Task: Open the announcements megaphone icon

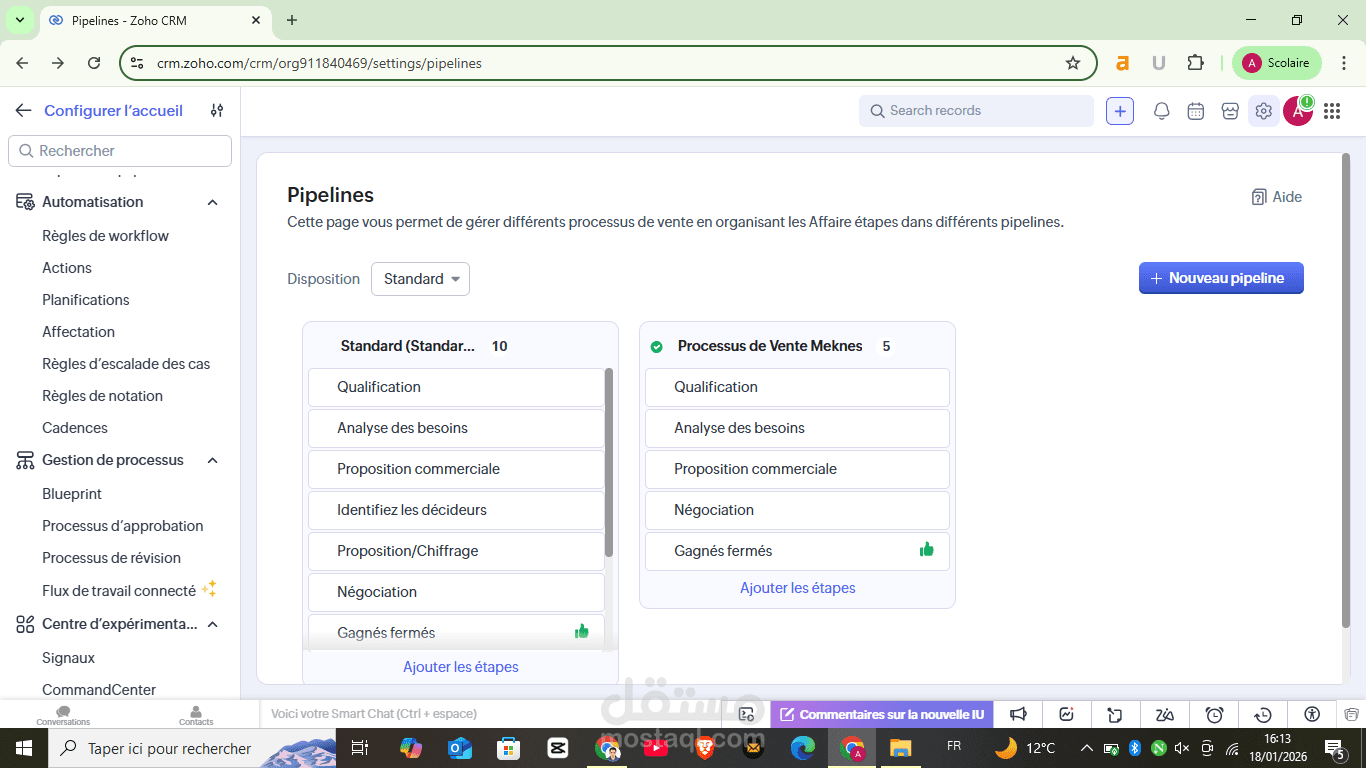Action: 1017,714
